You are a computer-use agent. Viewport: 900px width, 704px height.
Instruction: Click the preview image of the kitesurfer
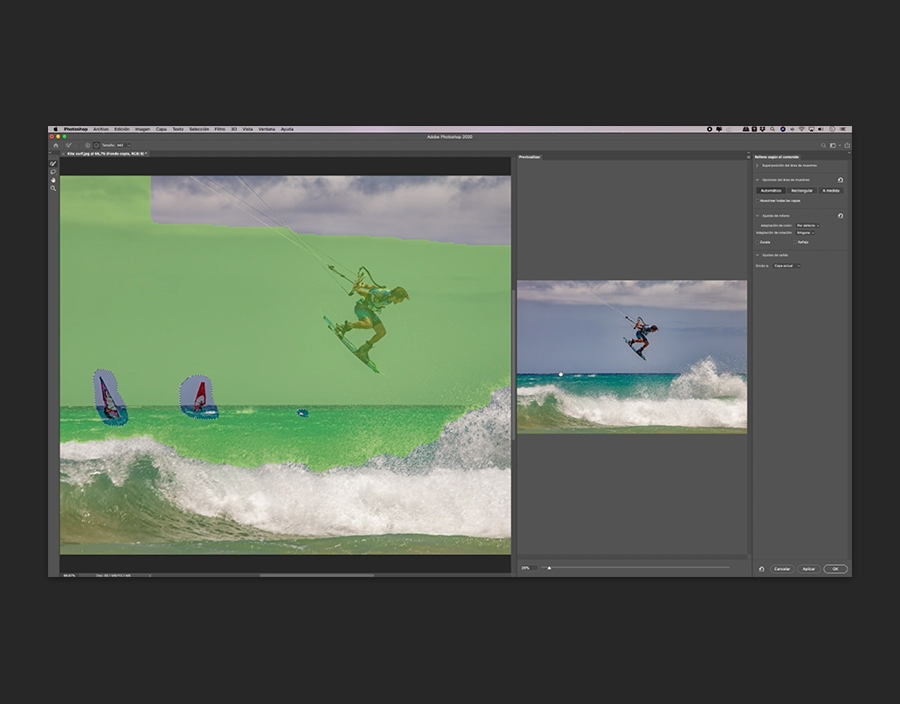tap(632, 357)
